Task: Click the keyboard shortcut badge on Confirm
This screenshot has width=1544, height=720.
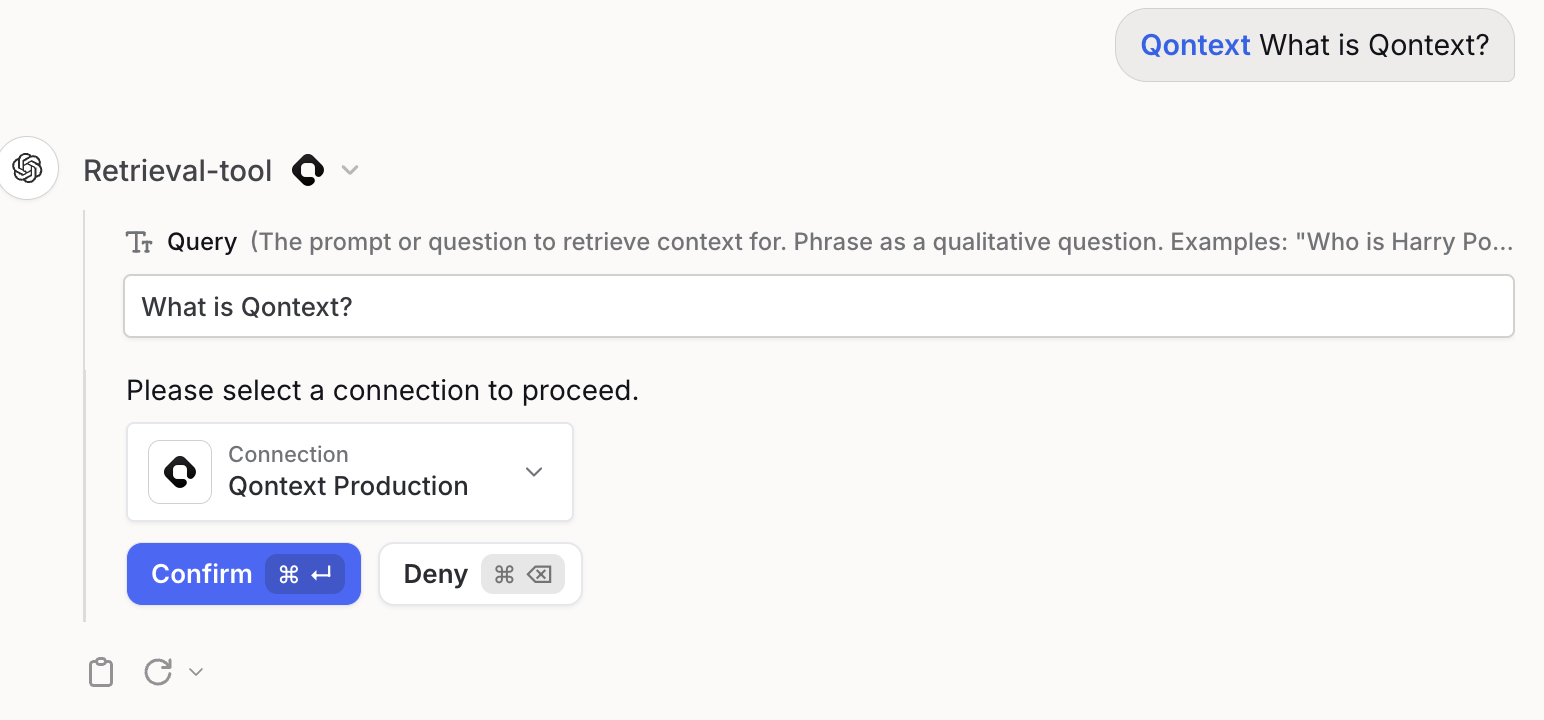Action: click(x=305, y=574)
